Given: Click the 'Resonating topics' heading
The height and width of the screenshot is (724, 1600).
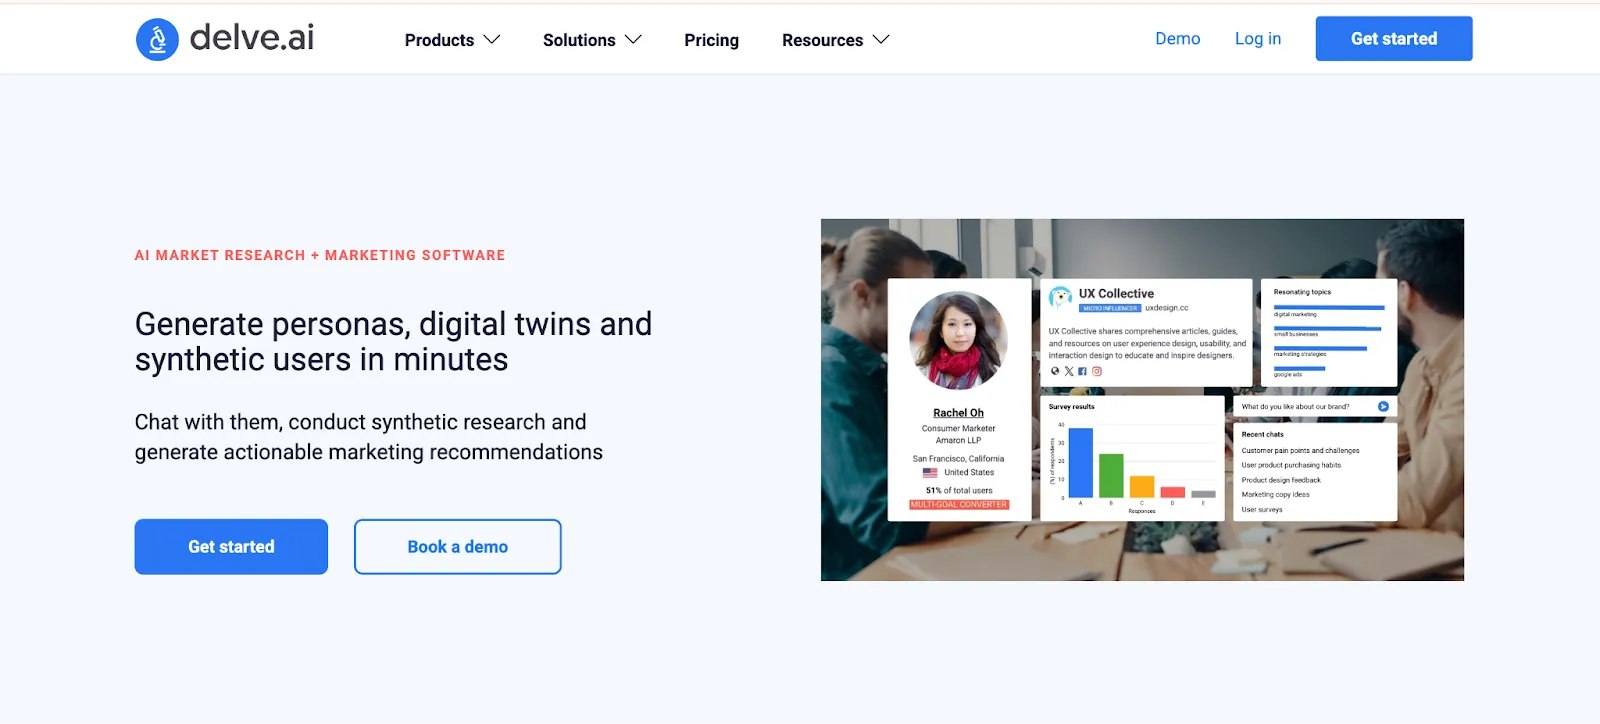Looking at the screenshot, I should 1302,292.
